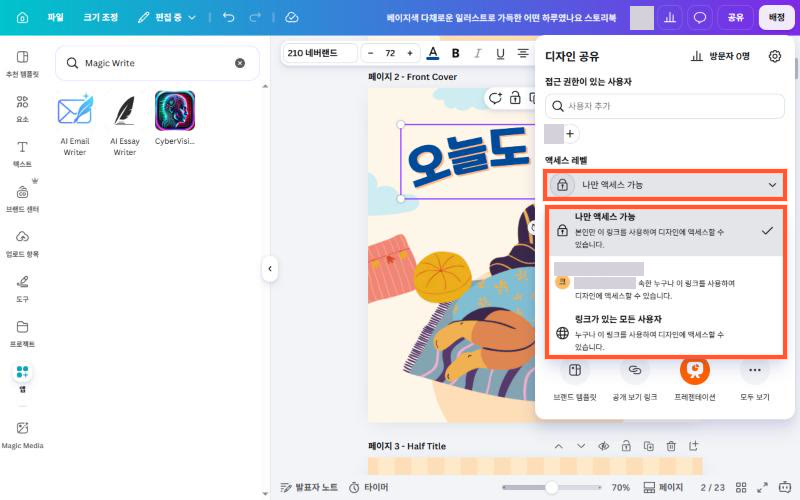Click 프레젠테이션 share option
This screenshot has height=500, width=800.
694,379
